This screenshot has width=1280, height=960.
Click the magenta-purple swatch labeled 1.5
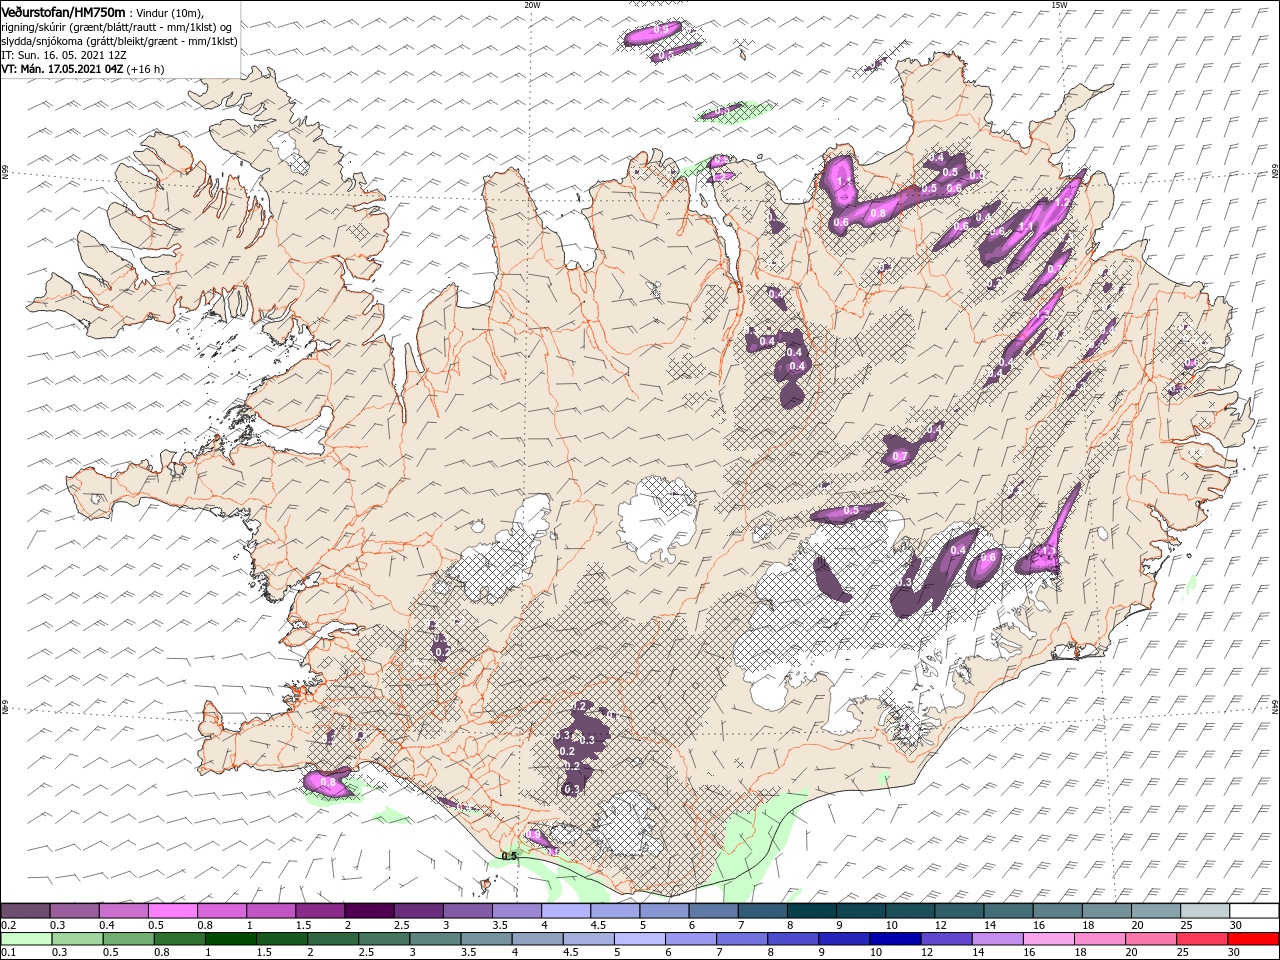319,911
